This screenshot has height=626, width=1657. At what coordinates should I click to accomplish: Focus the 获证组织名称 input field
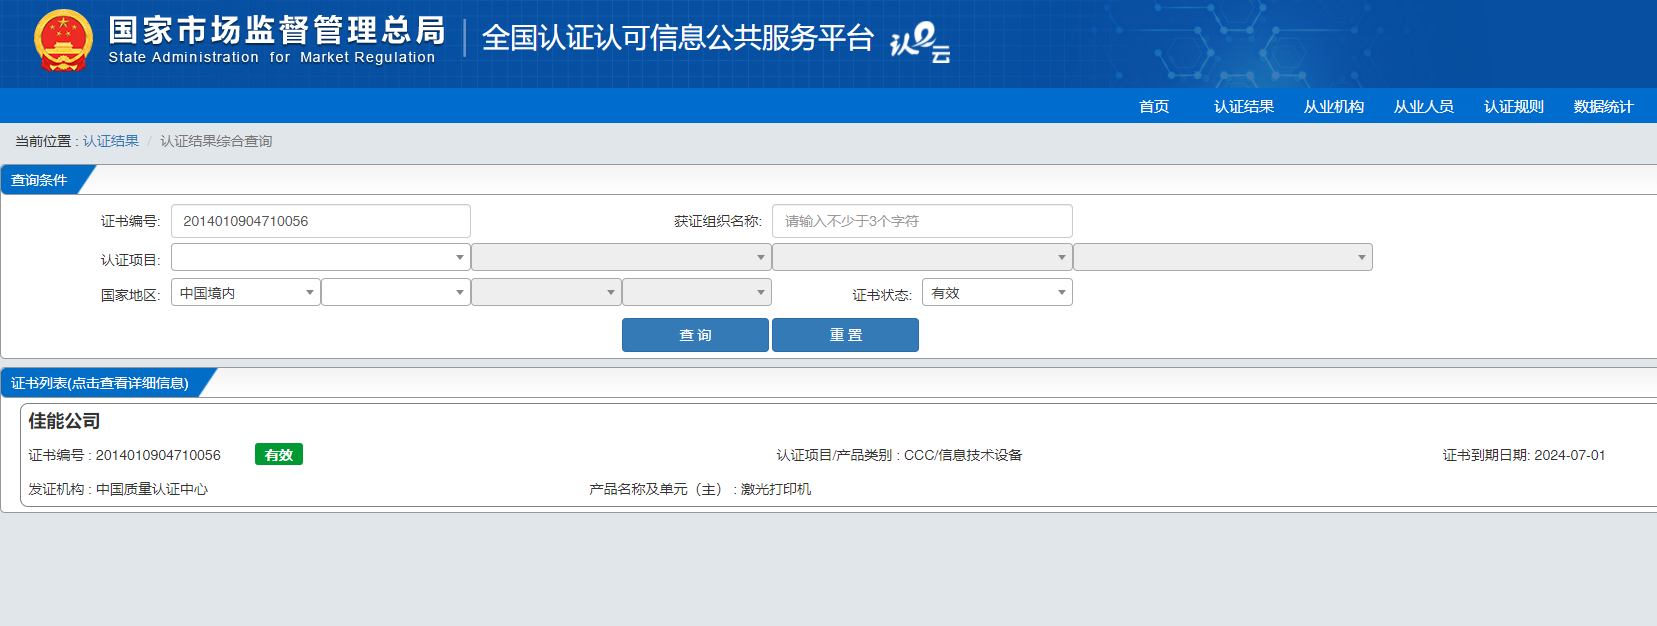922,221
